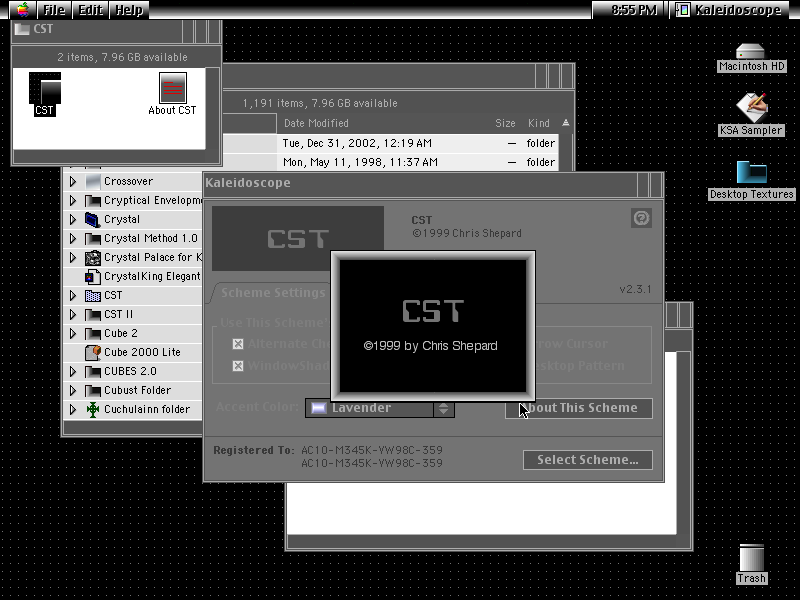Click the CST list item icon

point(92,295)
